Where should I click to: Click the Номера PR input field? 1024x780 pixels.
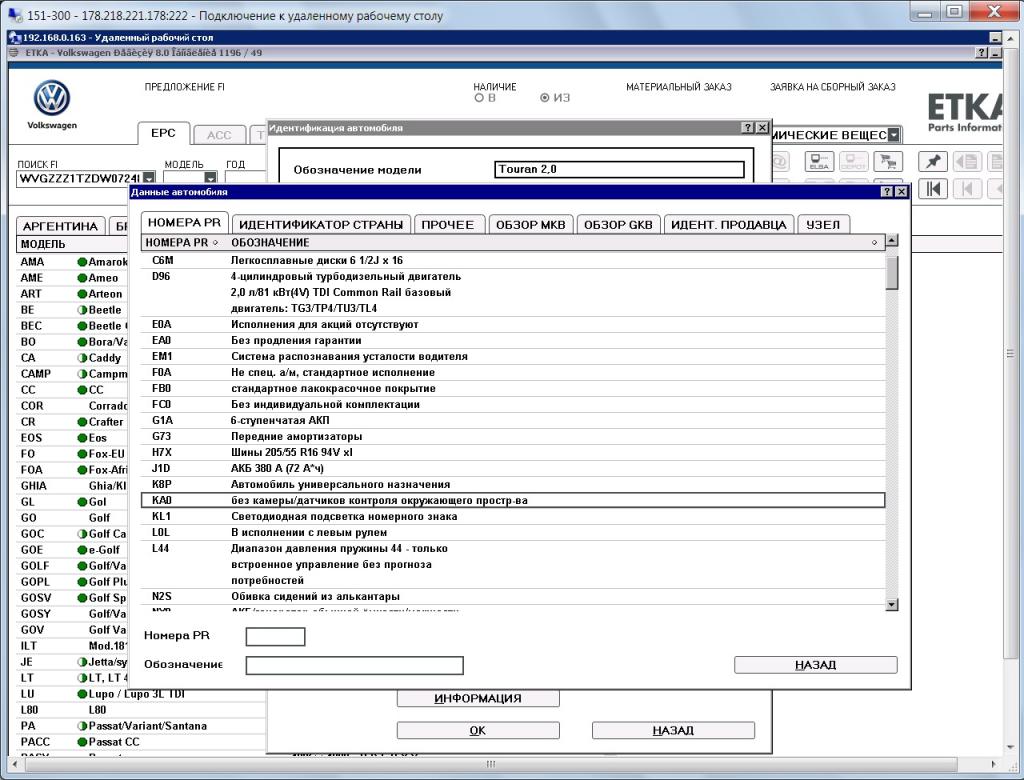(275, 636)
